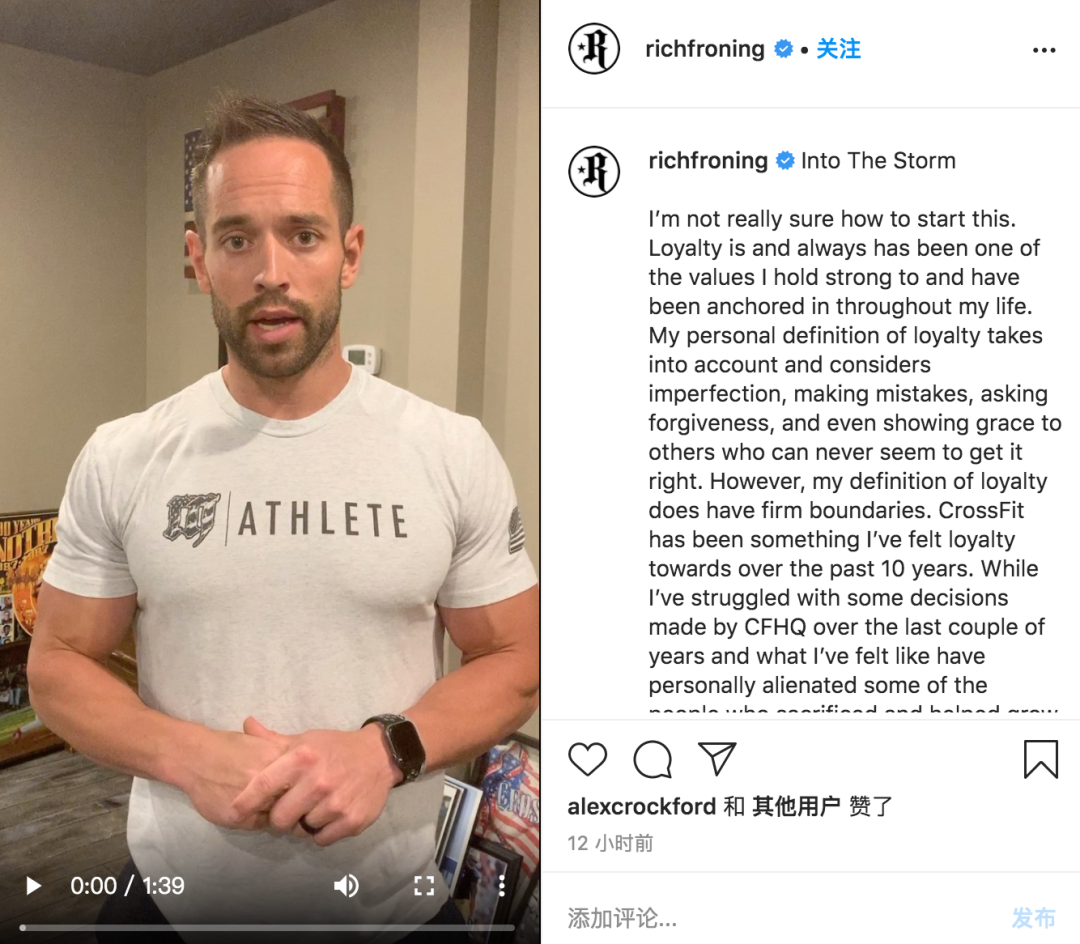This screenshot has width=1080, height=944.
Task: Click richfroning avatar beside the caption
Action: pos(594,171)
